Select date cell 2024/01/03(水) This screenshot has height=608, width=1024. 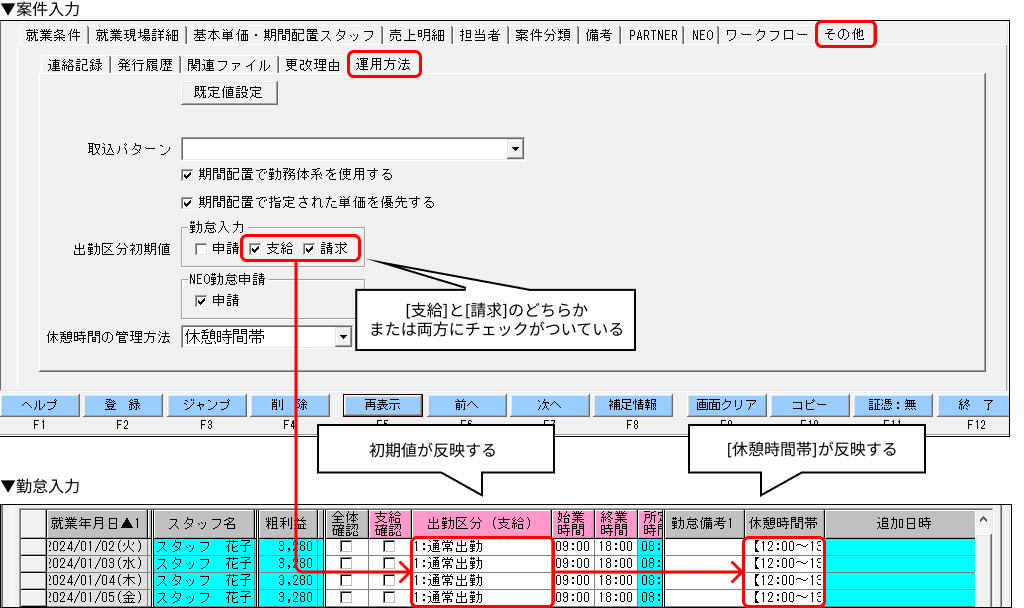click(98, 563)
